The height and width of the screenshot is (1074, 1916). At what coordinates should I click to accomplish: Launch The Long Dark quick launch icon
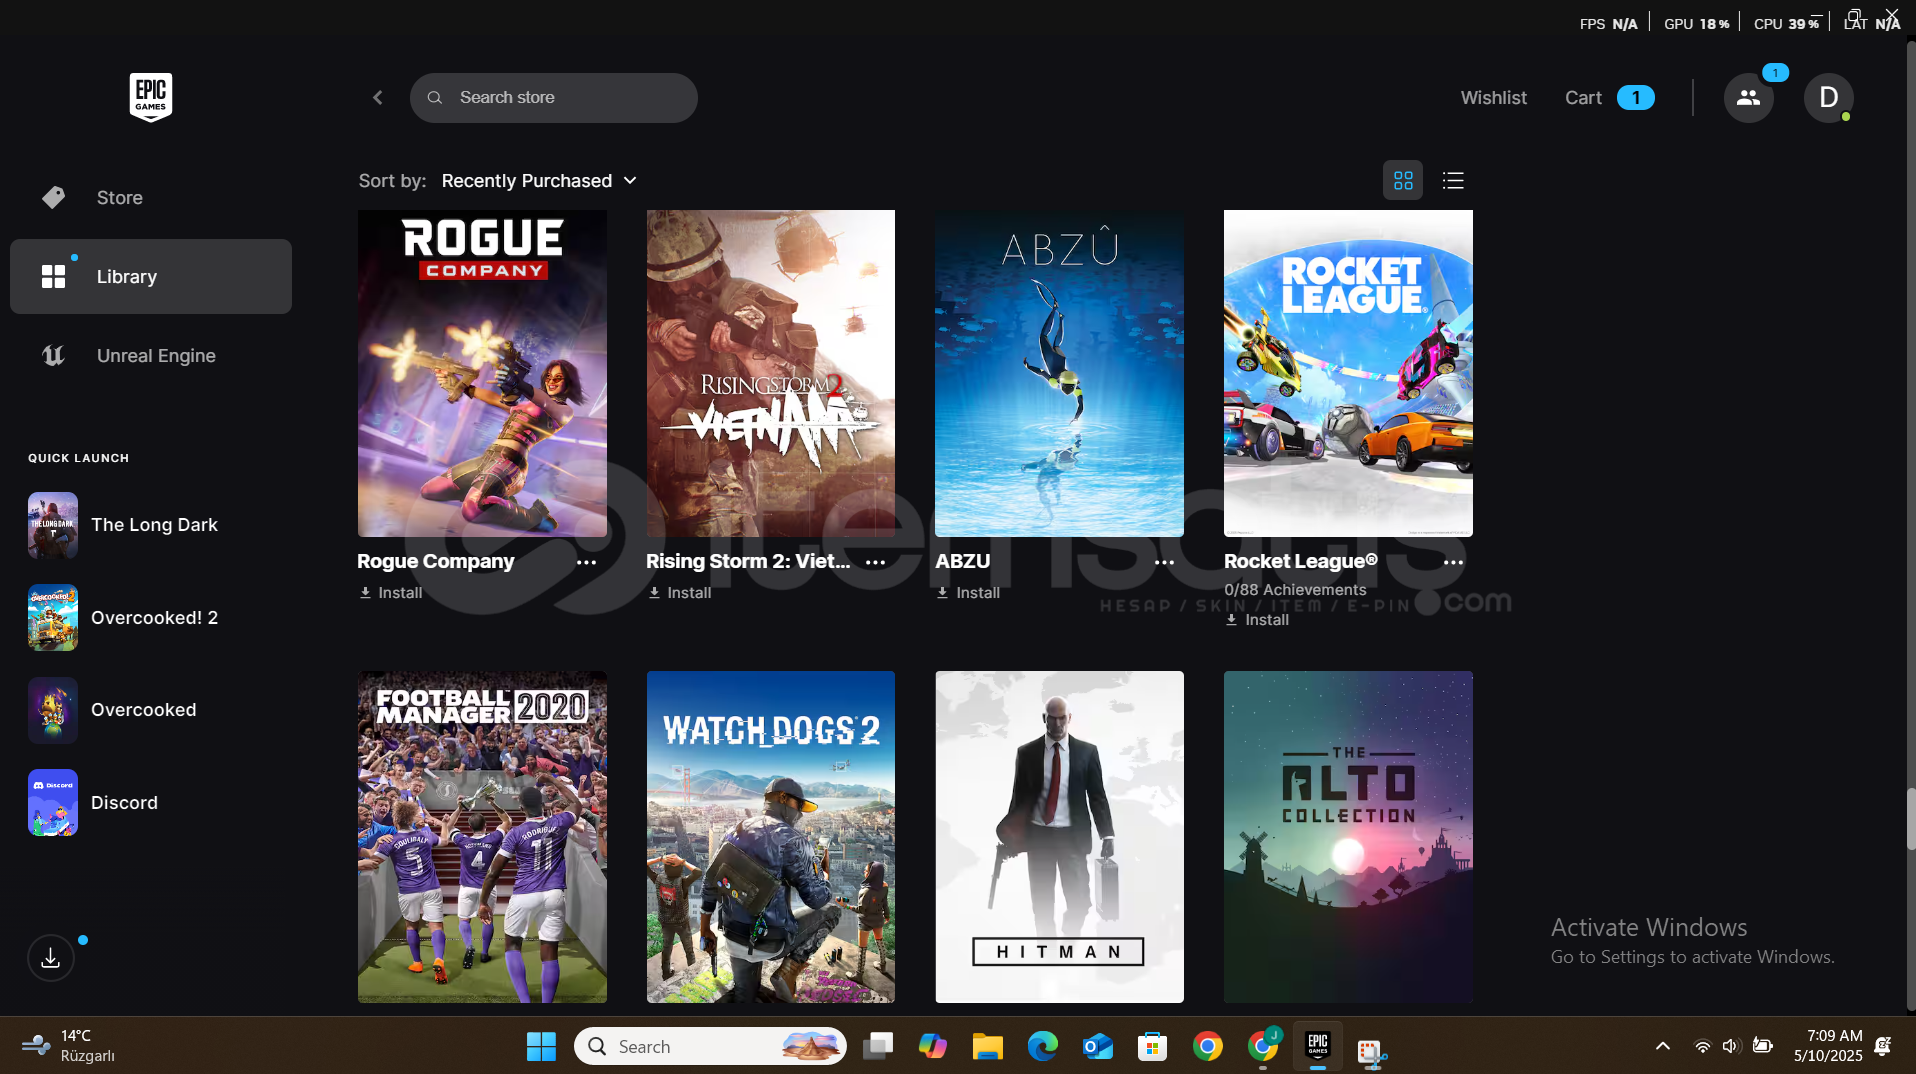tap(53, 525)
